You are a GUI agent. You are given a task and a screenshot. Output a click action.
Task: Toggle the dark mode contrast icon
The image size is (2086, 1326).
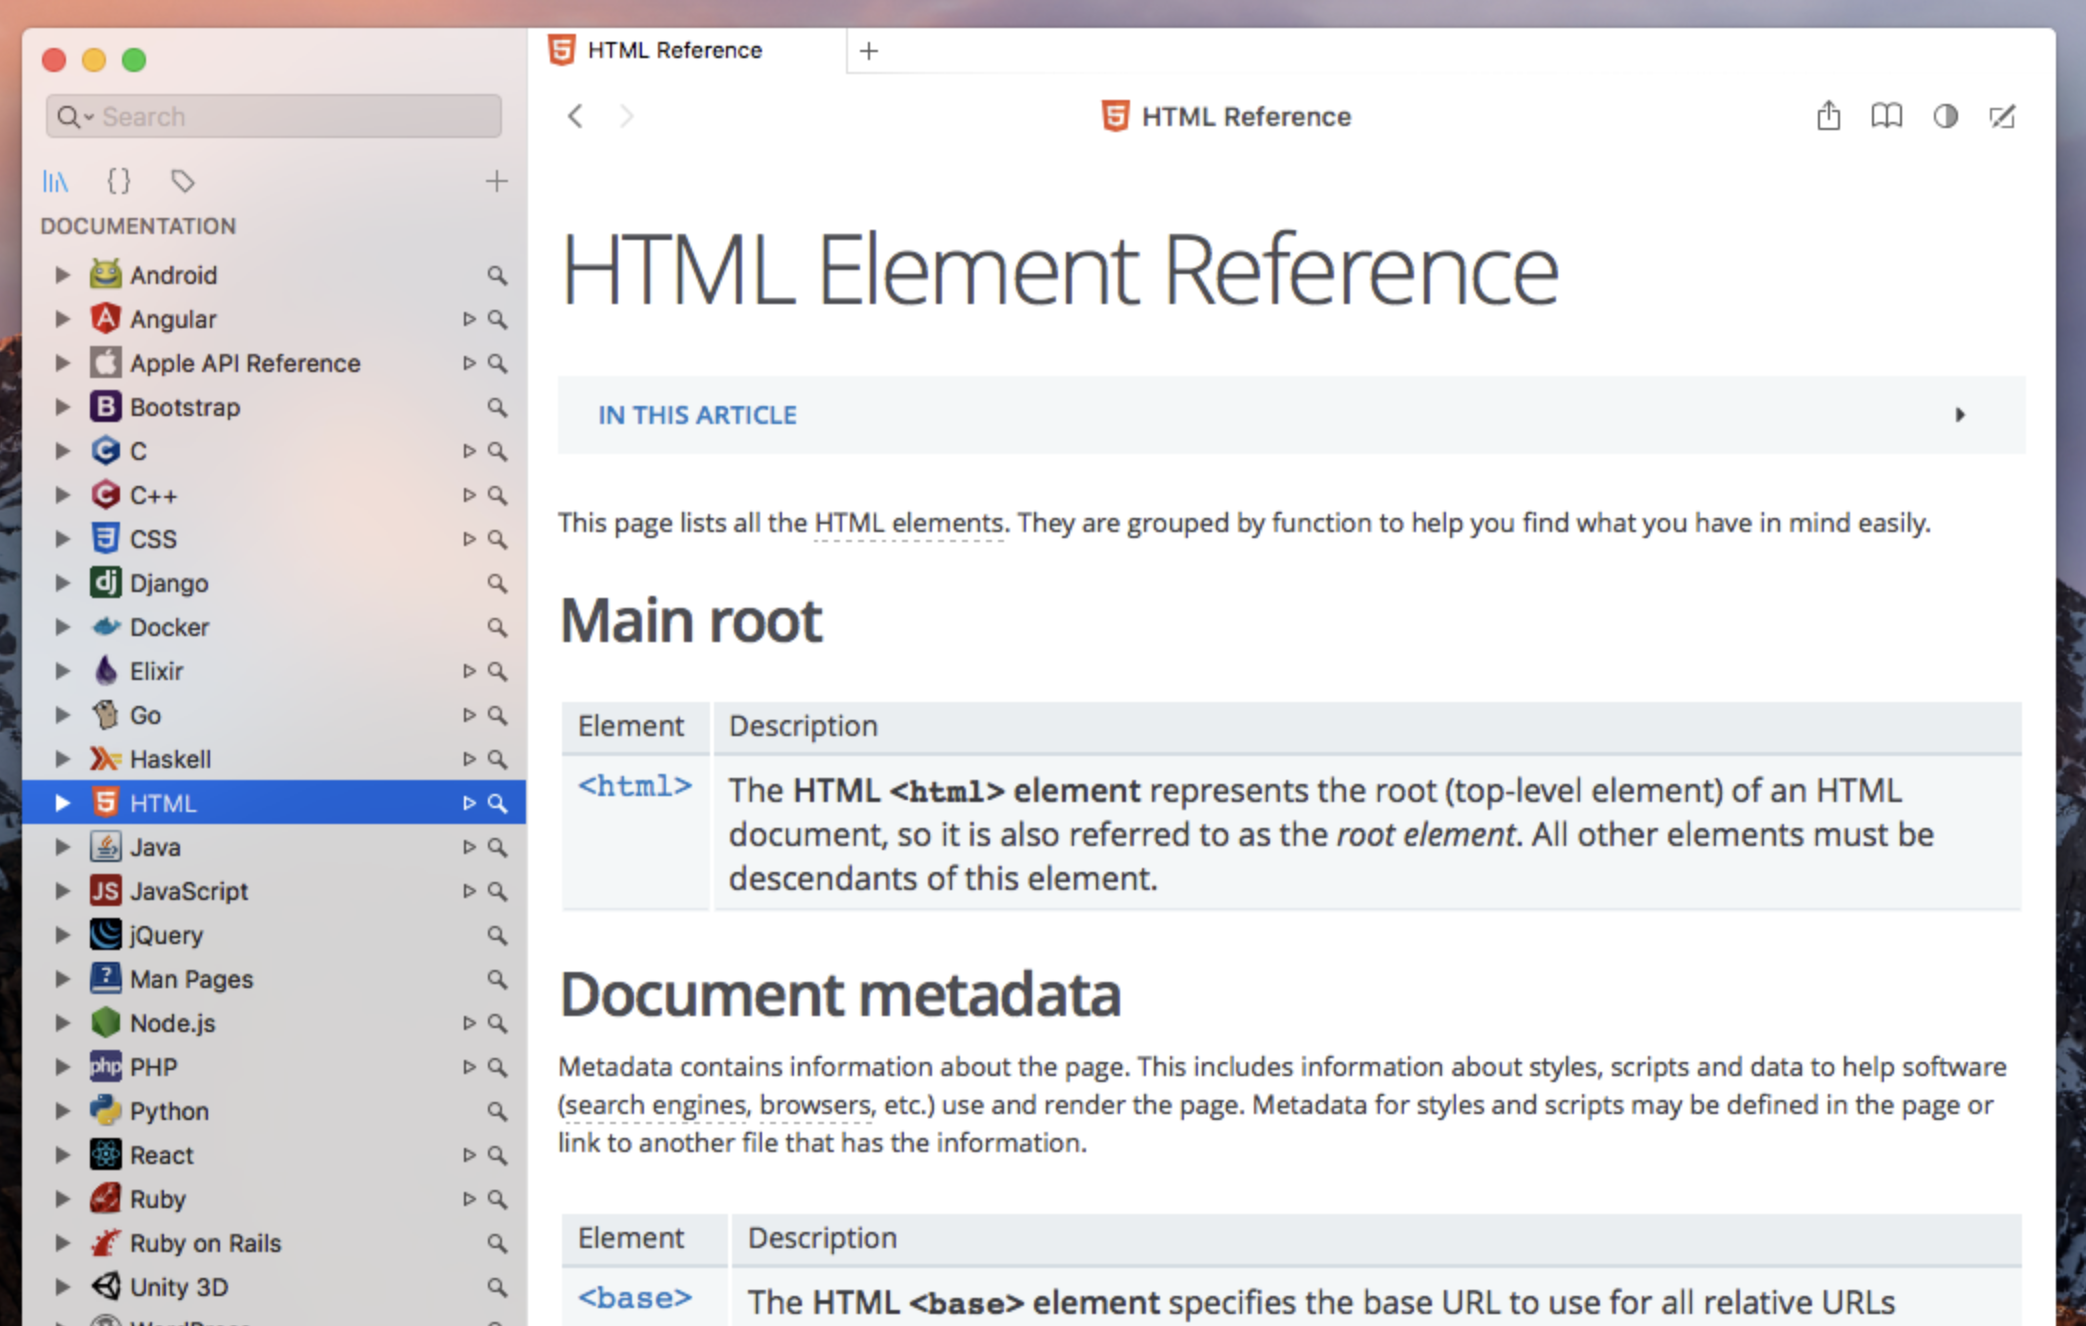point(1944,116)
